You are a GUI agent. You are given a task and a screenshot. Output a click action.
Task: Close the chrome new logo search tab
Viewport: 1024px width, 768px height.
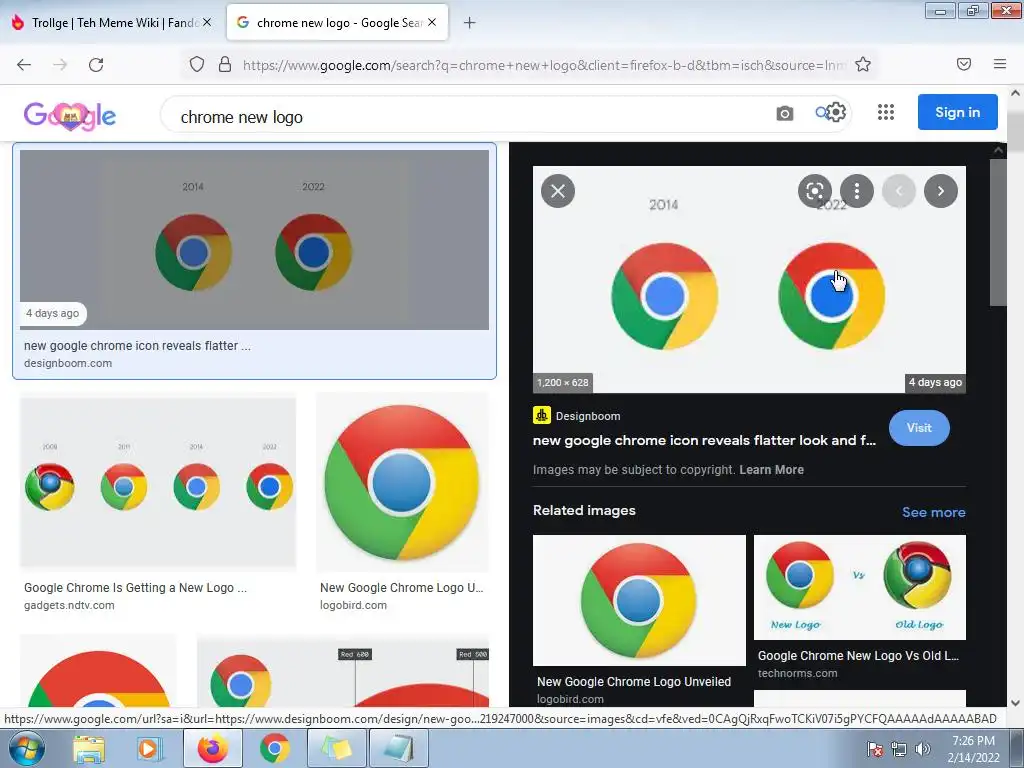(432, 22)
